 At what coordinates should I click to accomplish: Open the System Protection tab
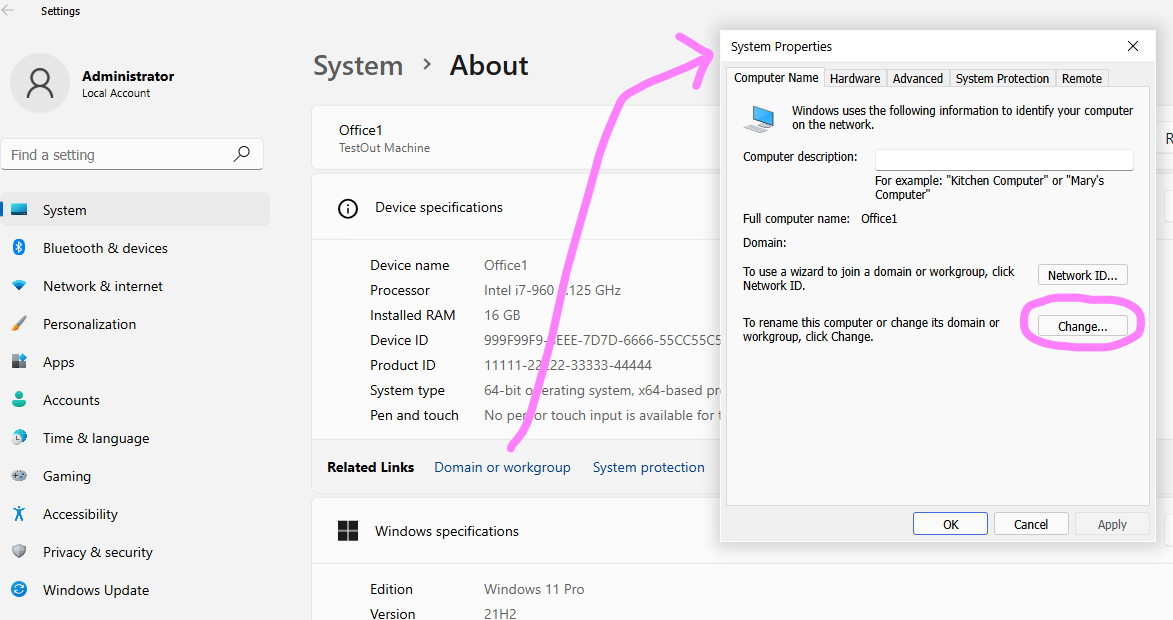1002,79
